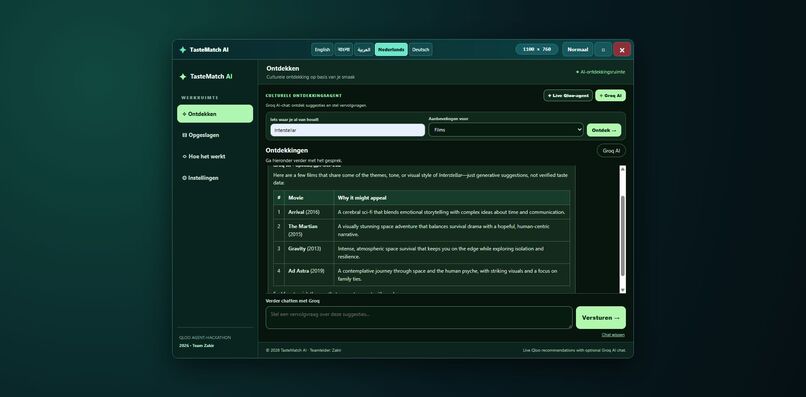The image size is (806, 397).
Task: Click the Ad Astra (2019) table cell
Action: pos(309,275)
